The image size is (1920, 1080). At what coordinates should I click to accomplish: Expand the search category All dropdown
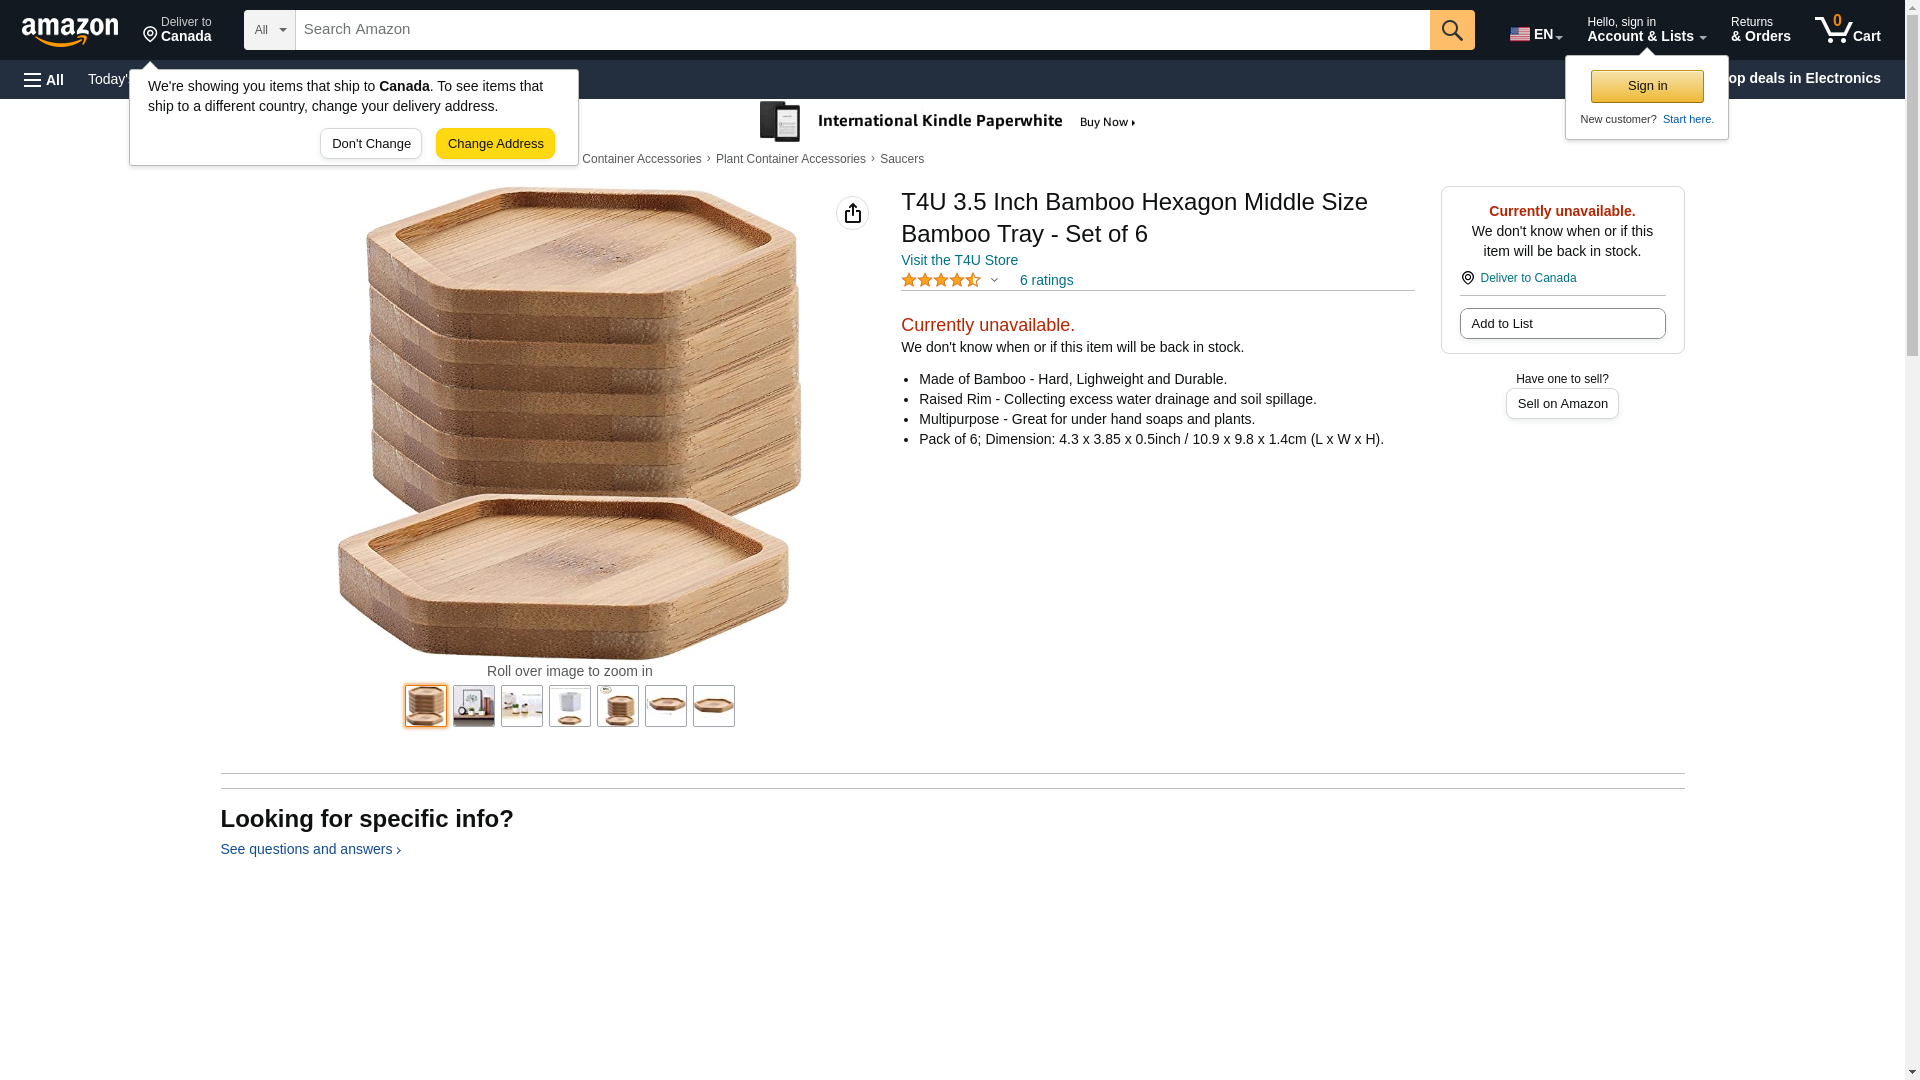[x=270, y=30]
